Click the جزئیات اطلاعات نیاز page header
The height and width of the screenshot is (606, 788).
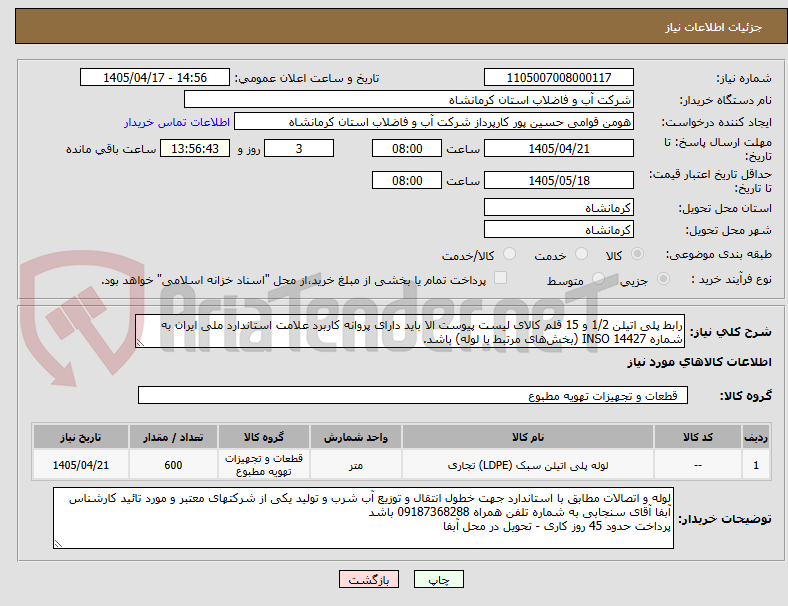(401, 26)
